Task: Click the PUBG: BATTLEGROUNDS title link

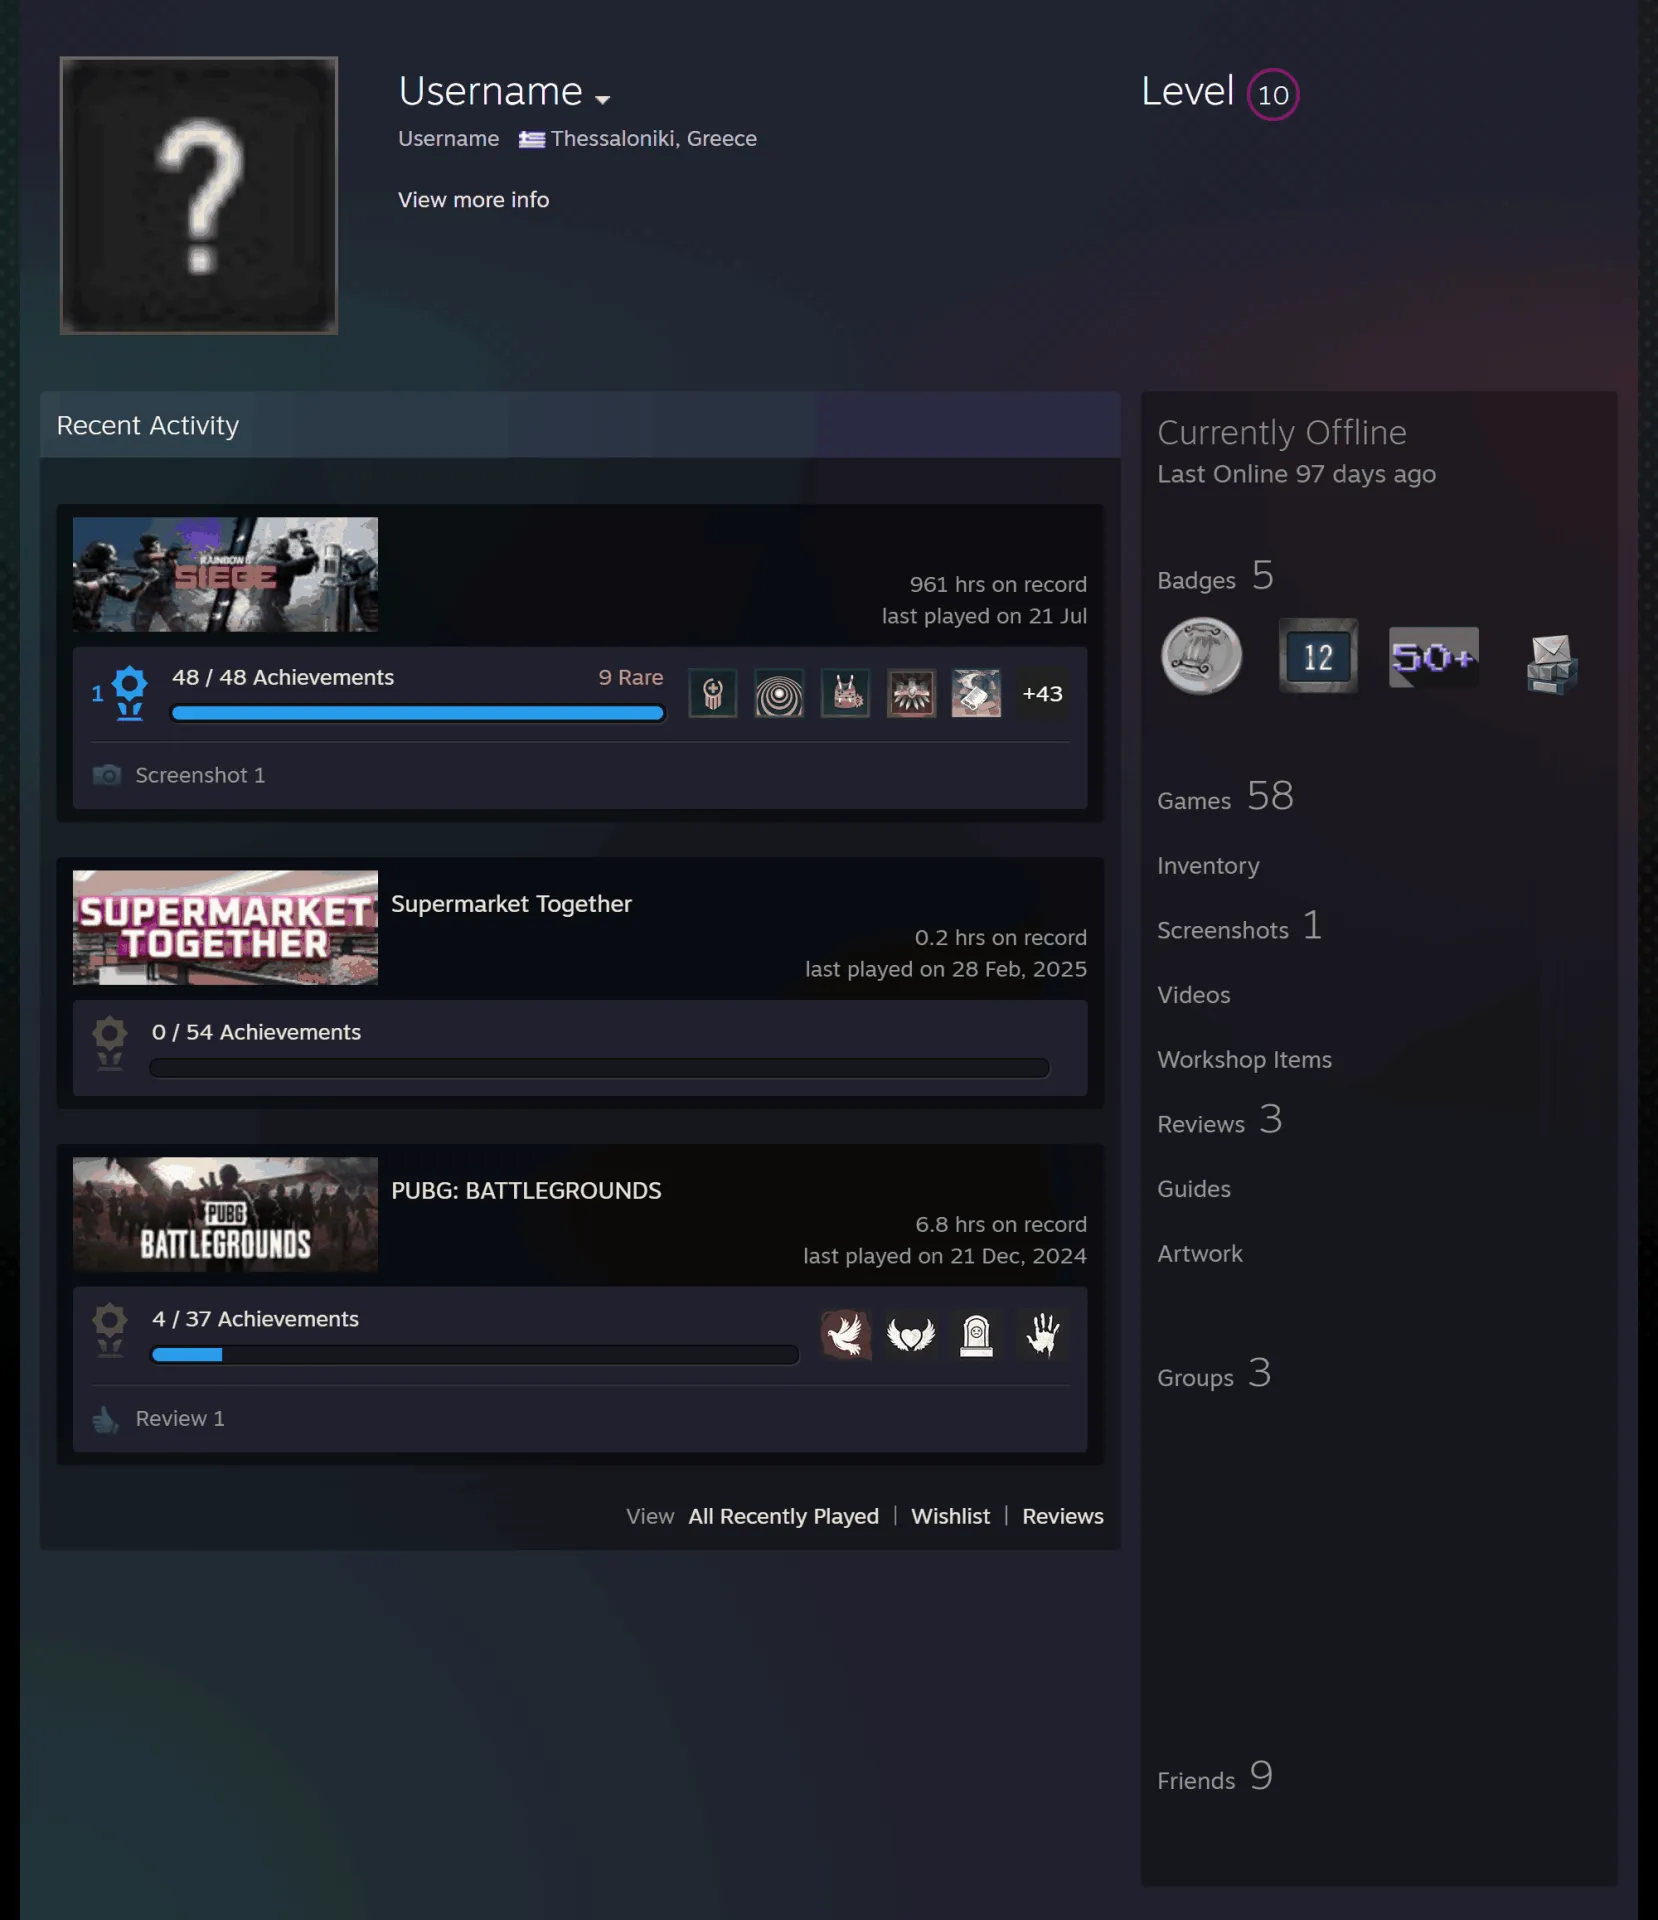Action: tap(526, 1191)
